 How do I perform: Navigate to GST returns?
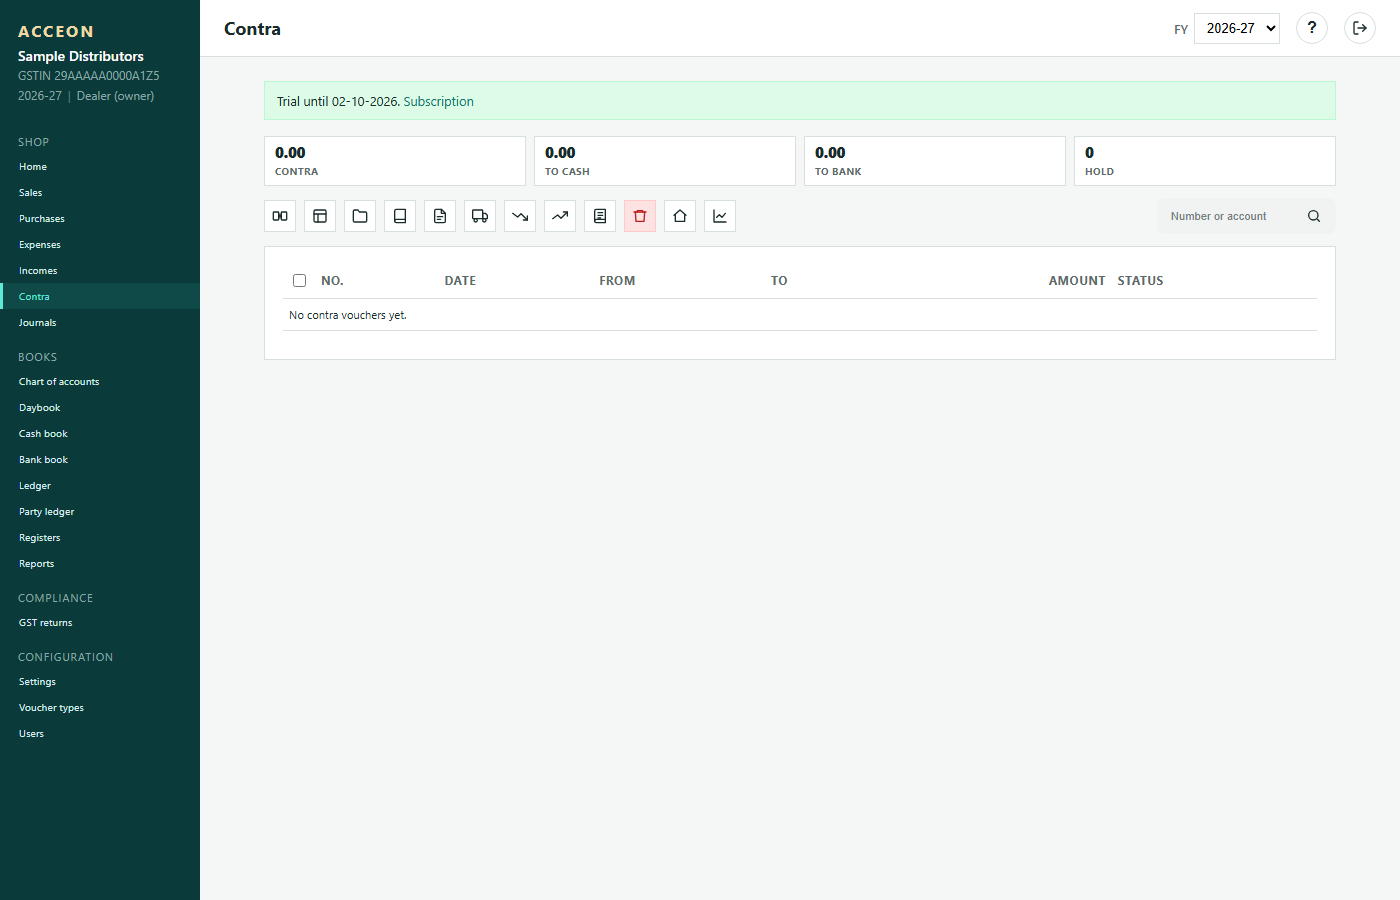(100, 623)
